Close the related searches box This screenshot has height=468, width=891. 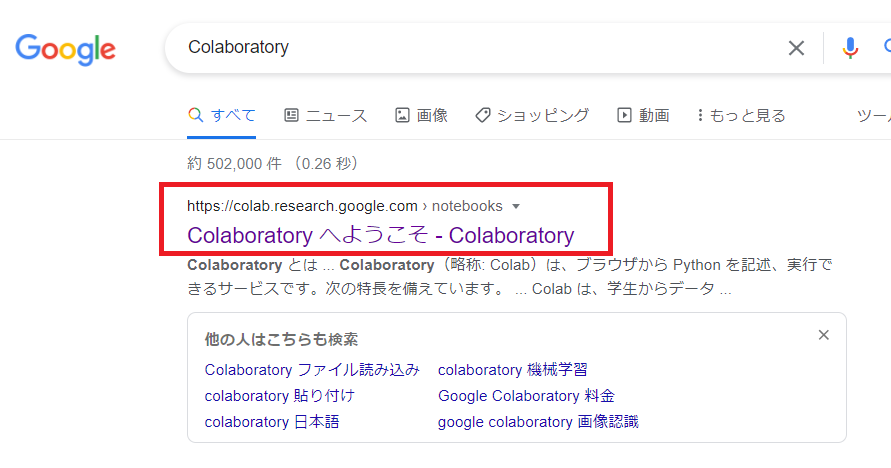coord(823,335)
